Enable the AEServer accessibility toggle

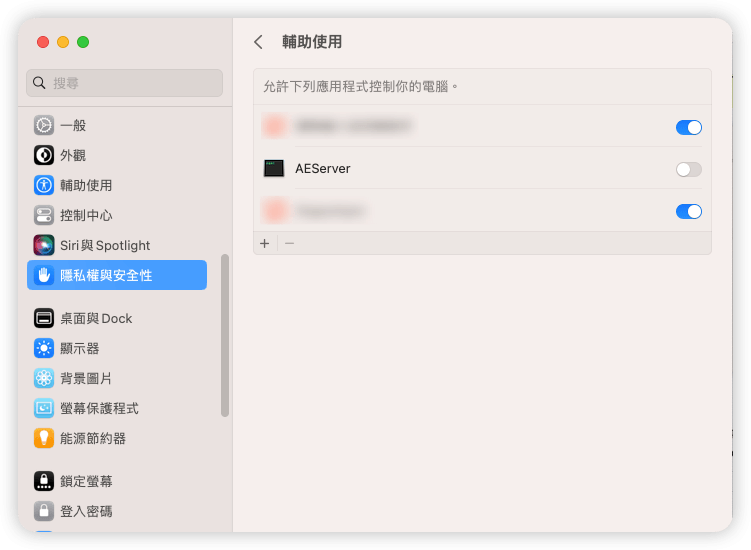(x=689, y=169)
